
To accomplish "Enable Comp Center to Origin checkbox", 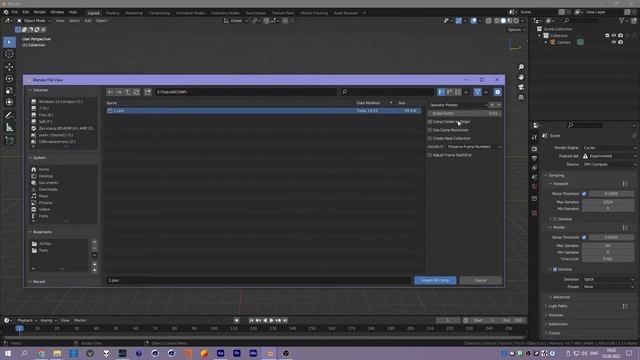I will (x=429, y=122).
